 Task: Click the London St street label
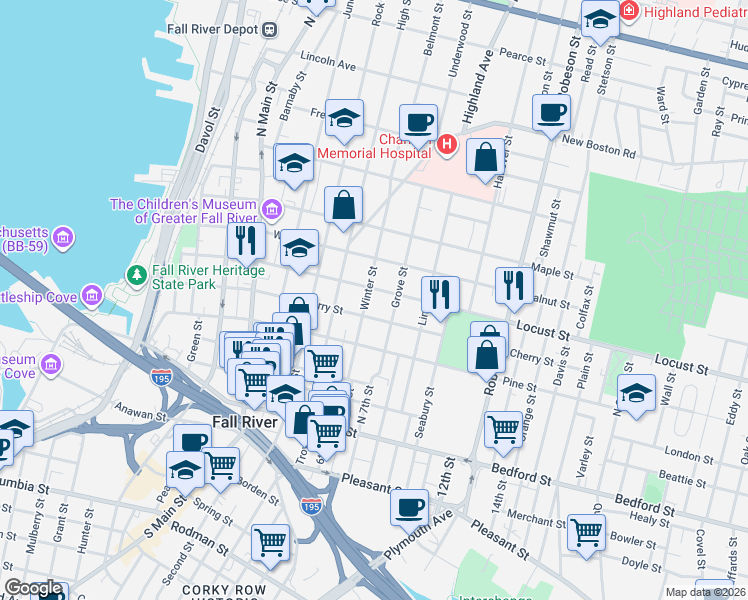click(x=689, y=455)
